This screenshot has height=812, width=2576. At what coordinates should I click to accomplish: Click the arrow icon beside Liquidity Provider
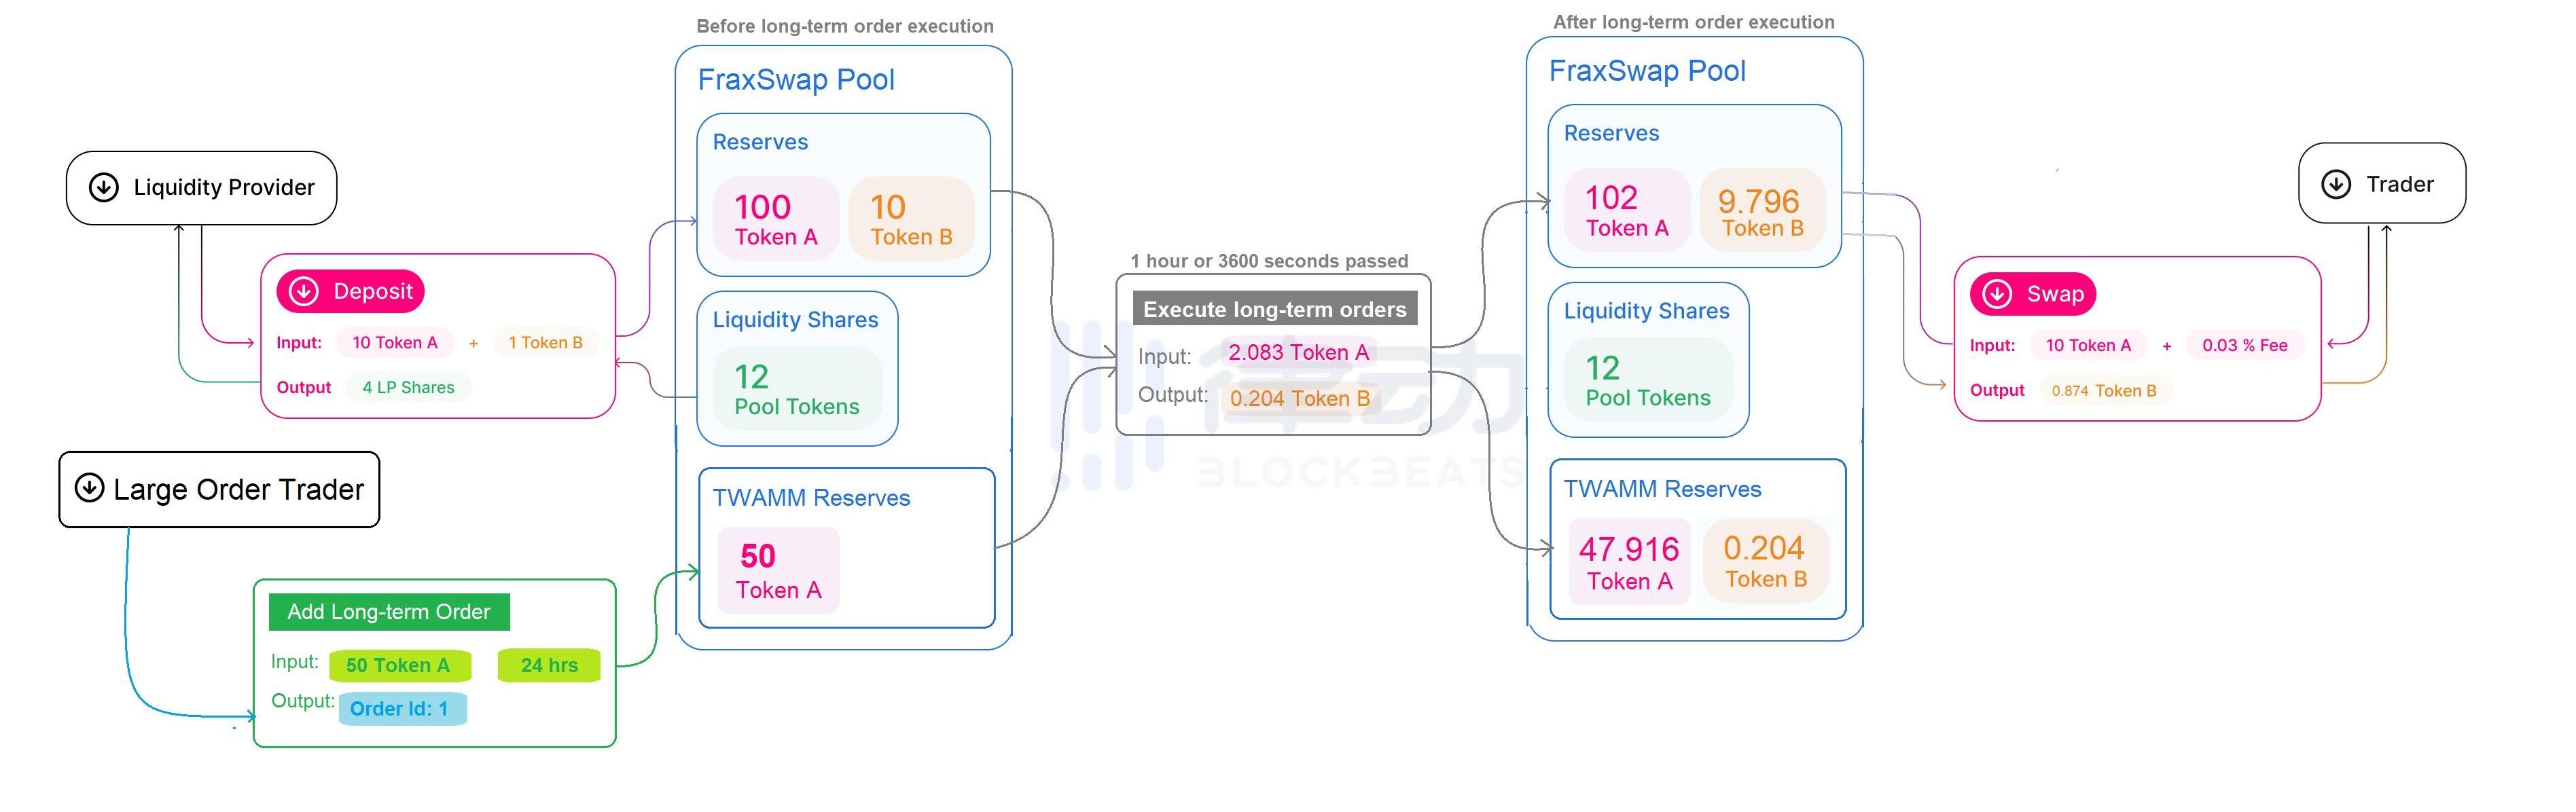[104, 187]
